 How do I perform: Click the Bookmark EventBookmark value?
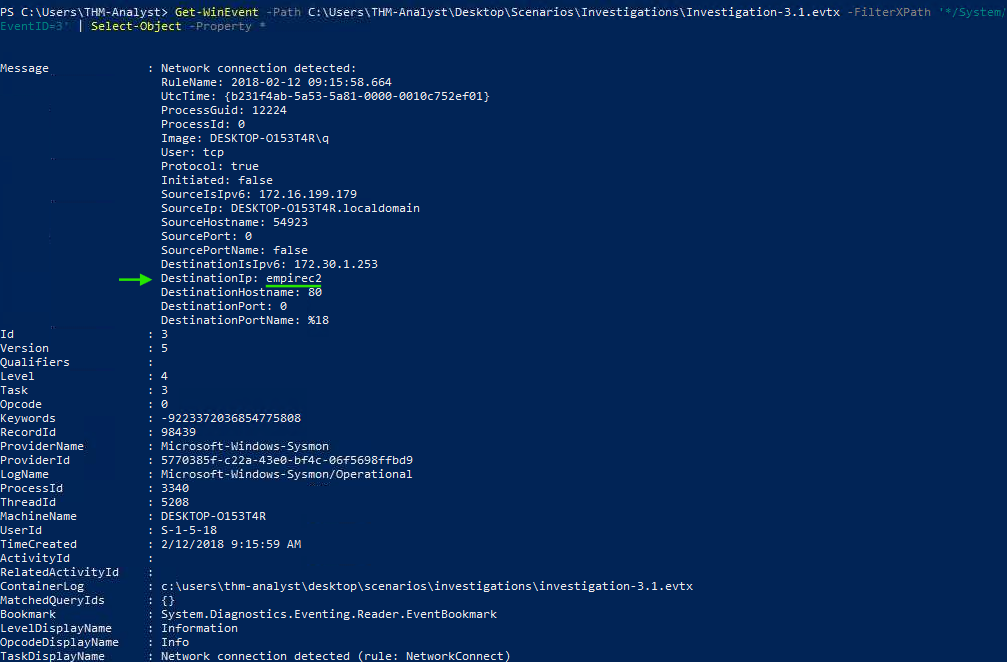(329, 615)
